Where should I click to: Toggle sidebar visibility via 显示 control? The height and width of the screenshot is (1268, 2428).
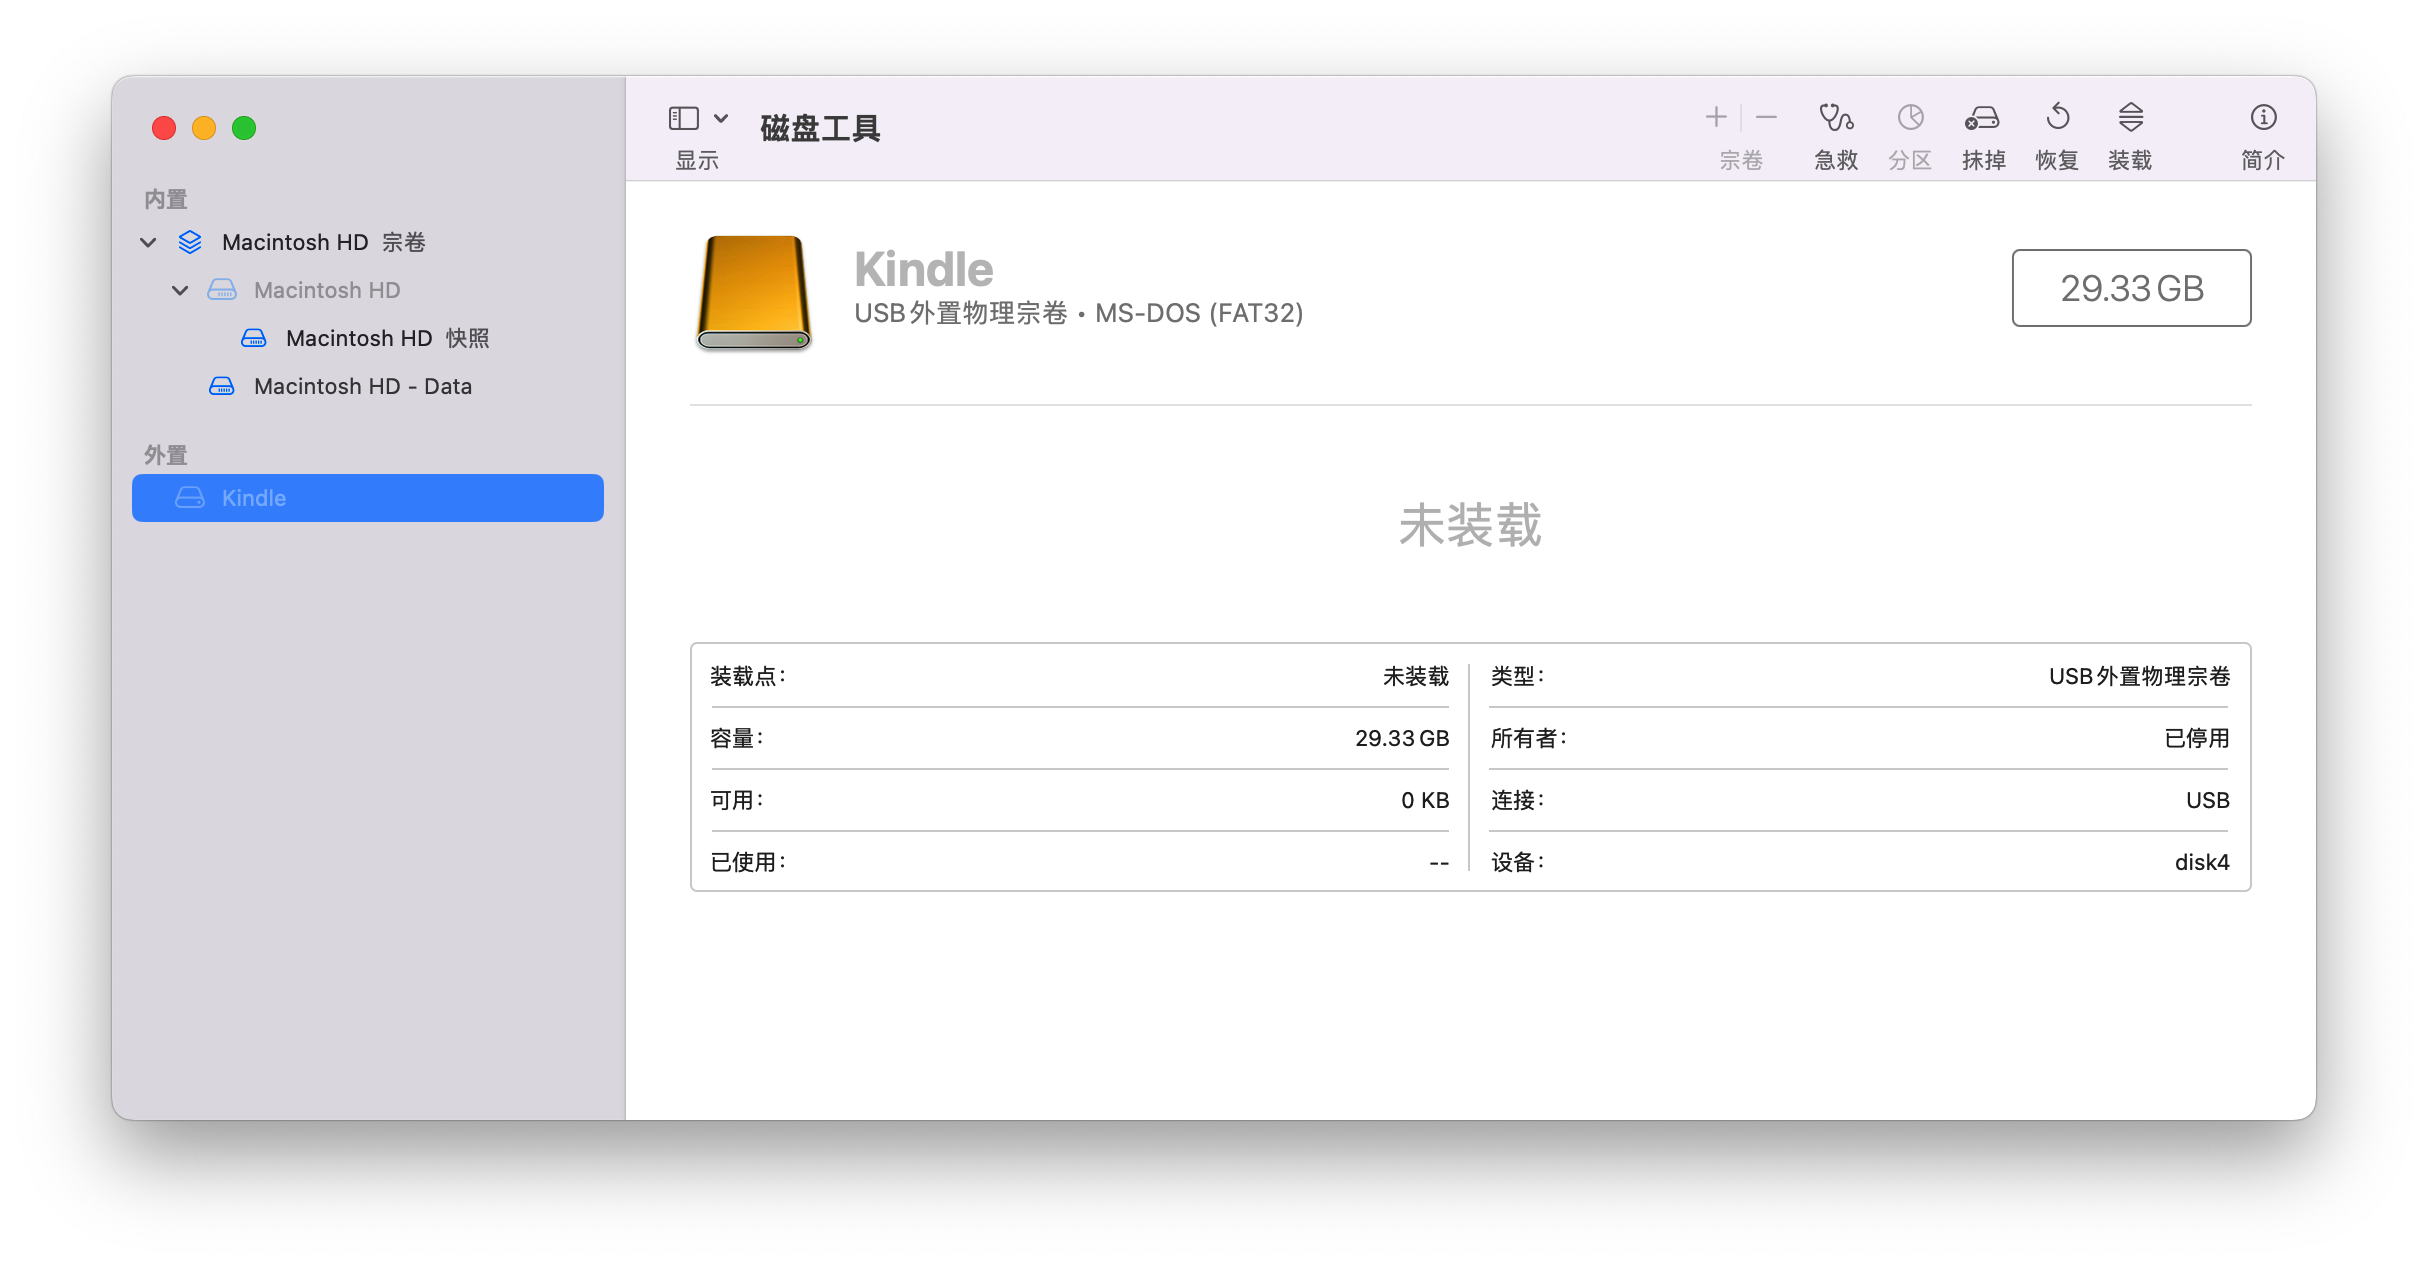point(683,118)
